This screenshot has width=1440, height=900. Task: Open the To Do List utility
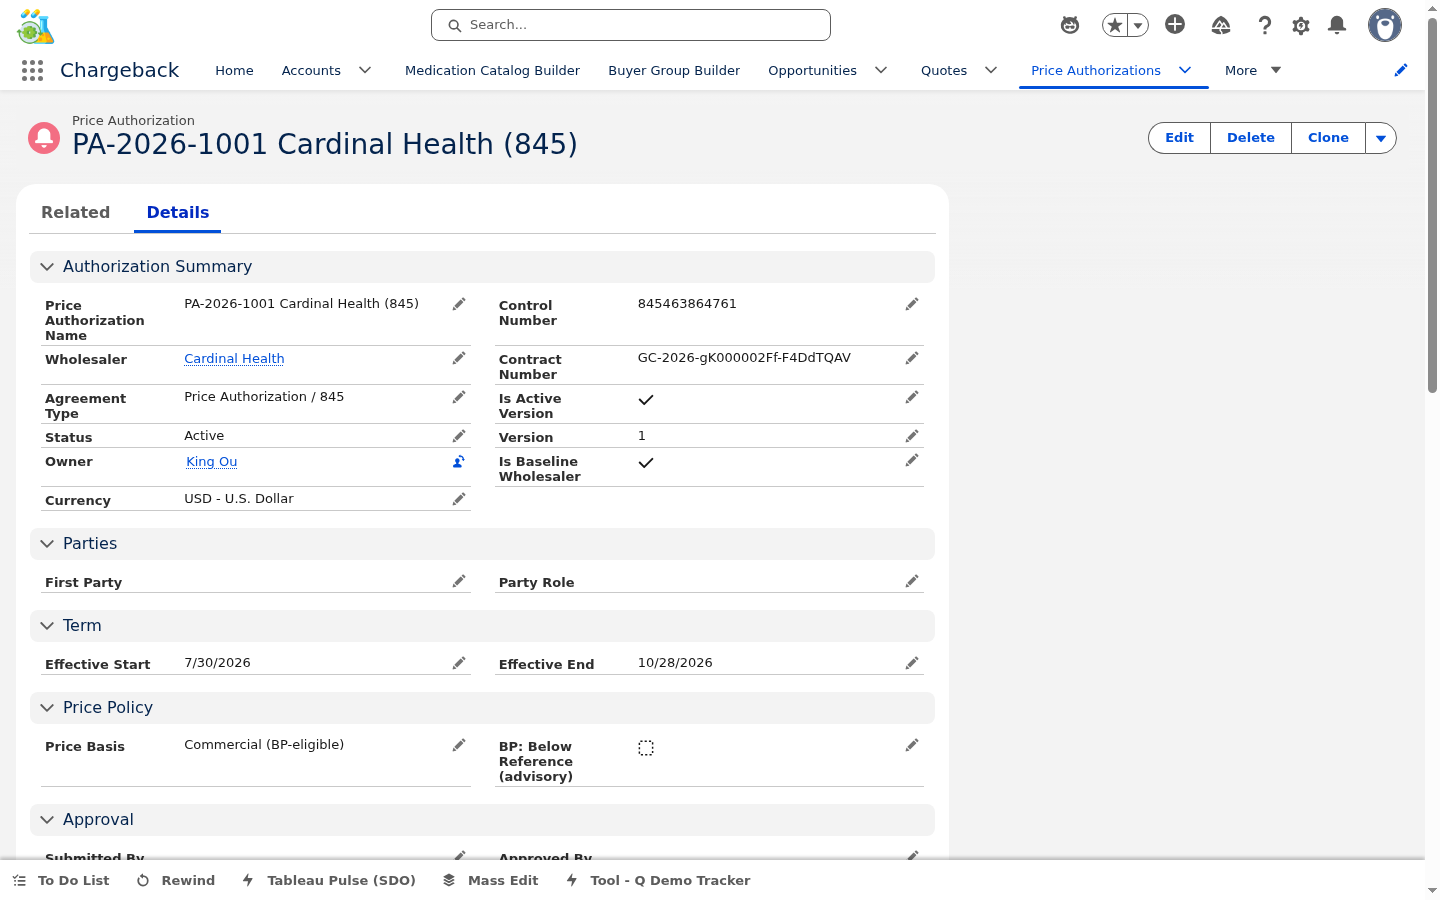[x=61, y=880]
